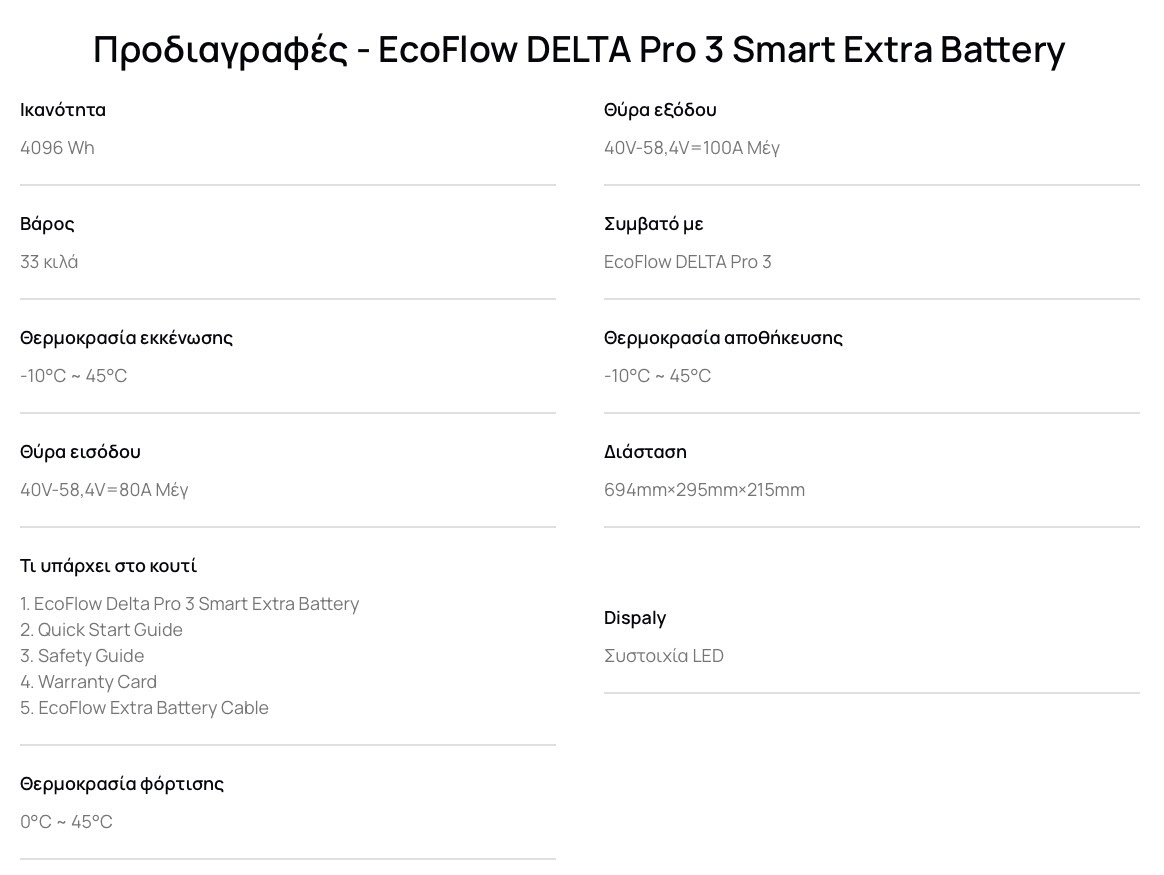Click the 33 κιλά weight value
Screen dimensions: 1164x875
tap(49, 262)
